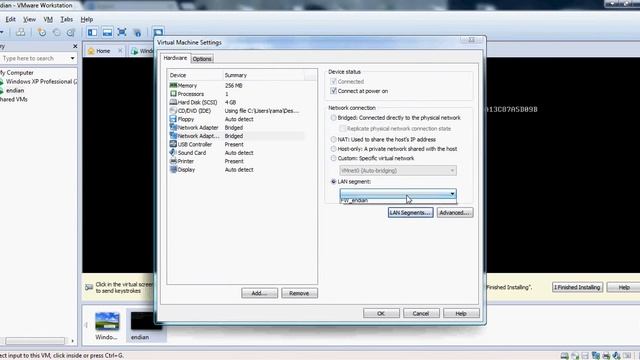Image resolution: width=640 pixels, height=360 pixels.
Task: Click the CD/DVD status bar icon
Action: (575, 356)
